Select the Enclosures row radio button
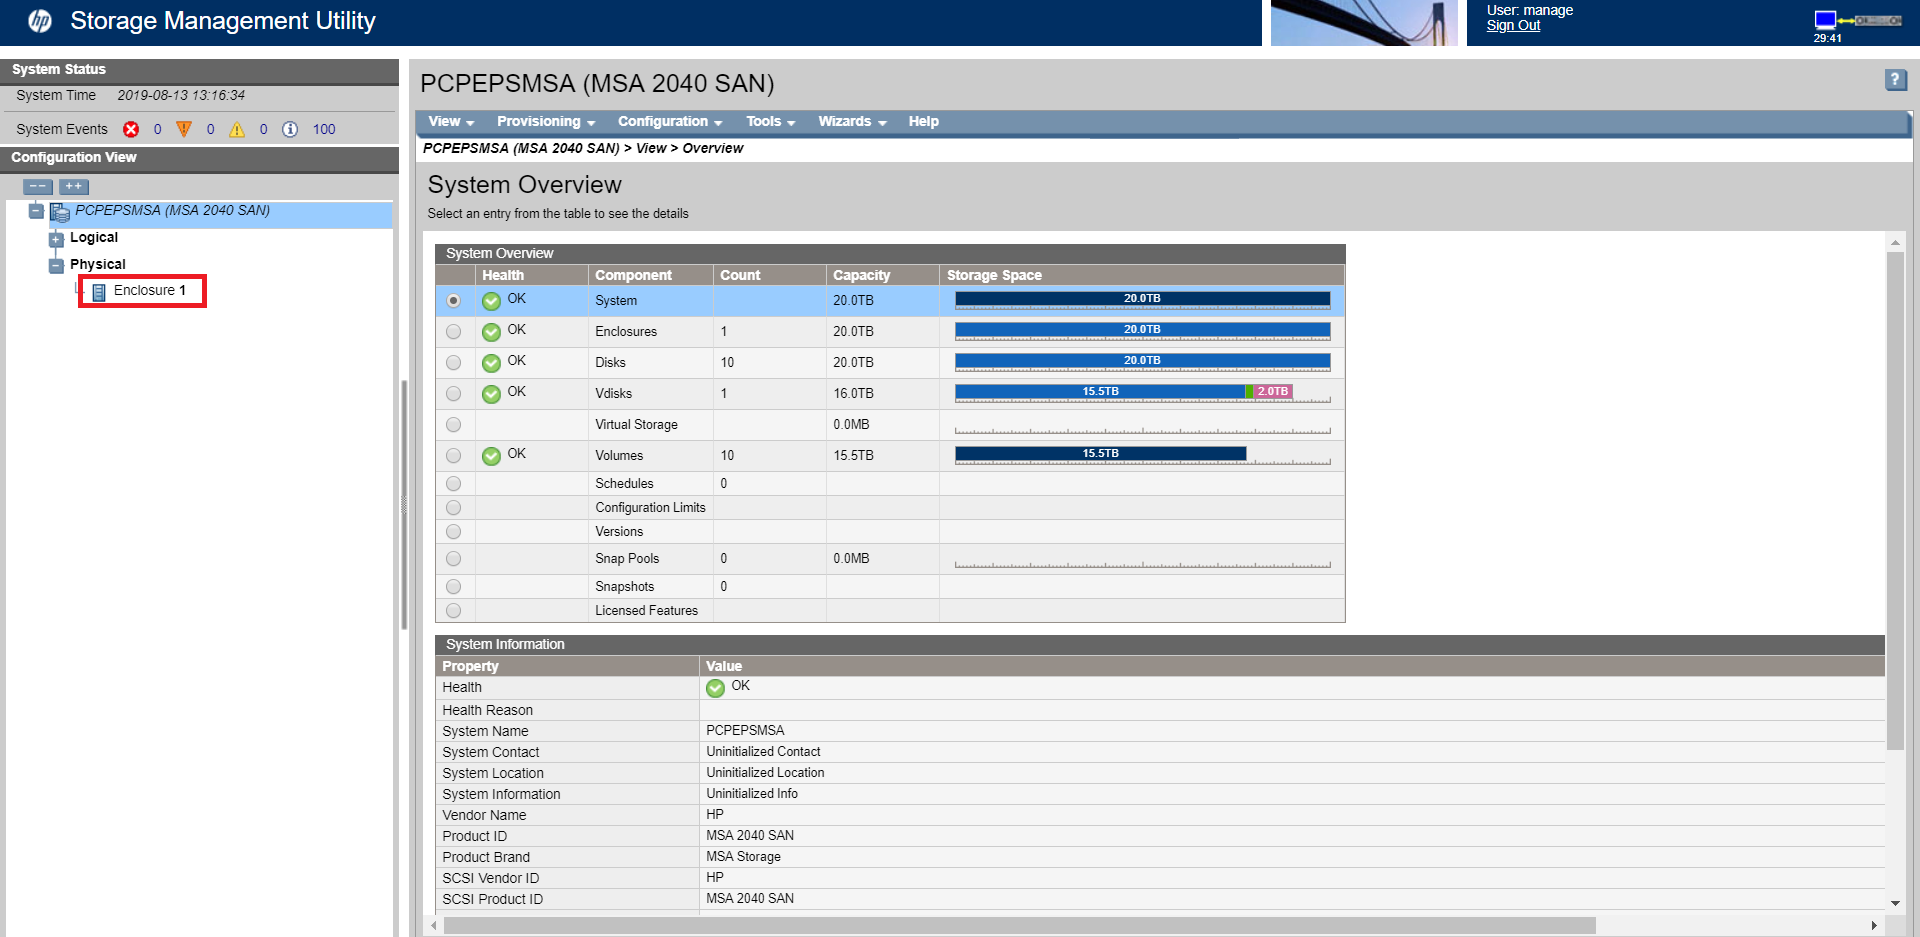1920x937 pixels. coord(454,331)
